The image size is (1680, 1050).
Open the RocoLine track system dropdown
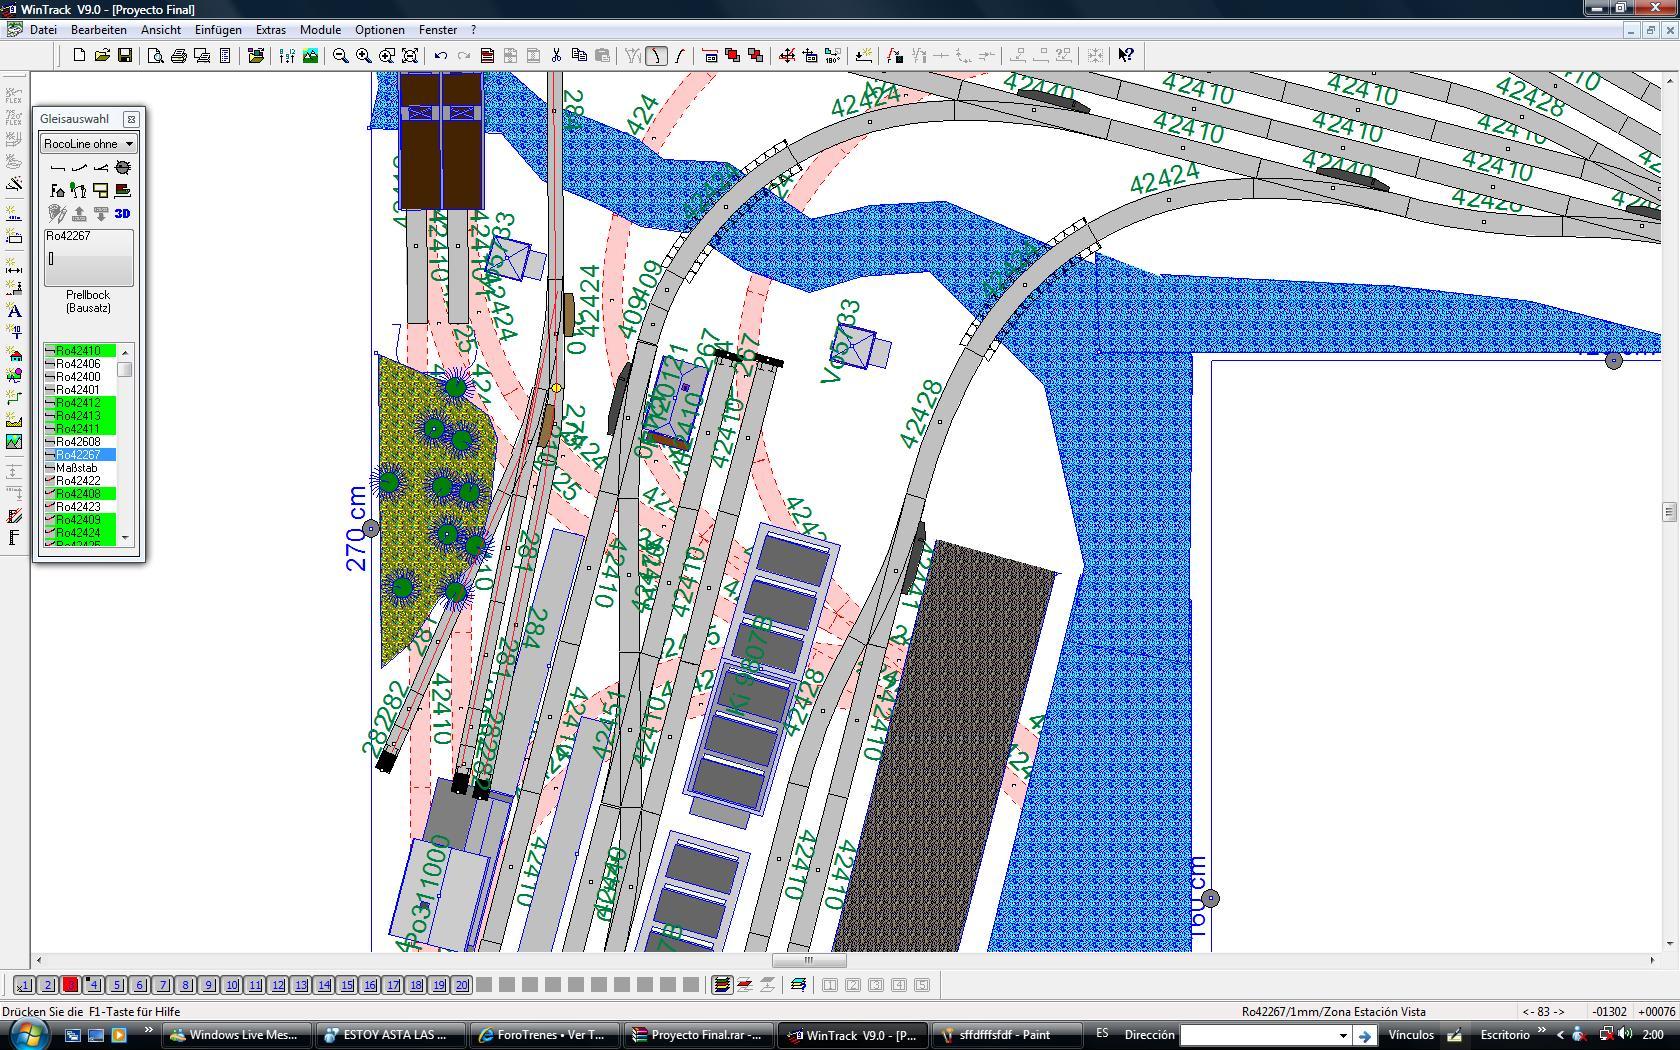pos(88,144)
